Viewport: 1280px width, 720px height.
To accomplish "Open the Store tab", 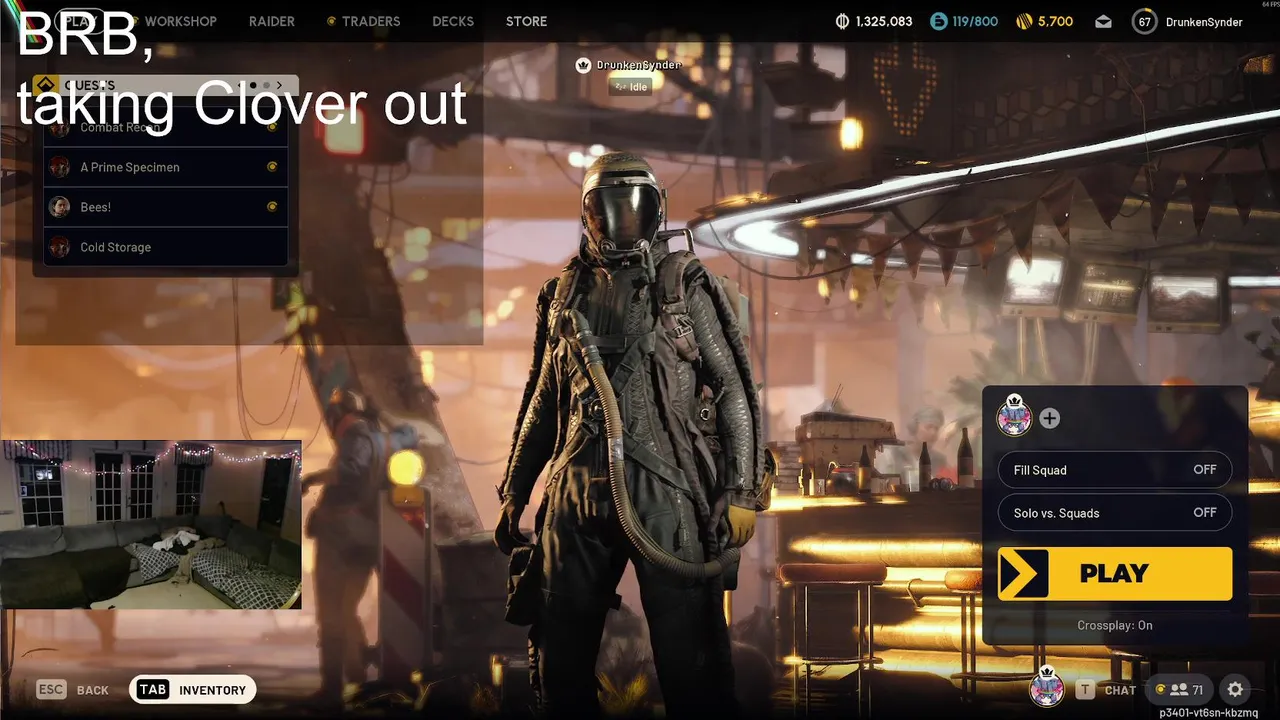I will coord(526,21).
